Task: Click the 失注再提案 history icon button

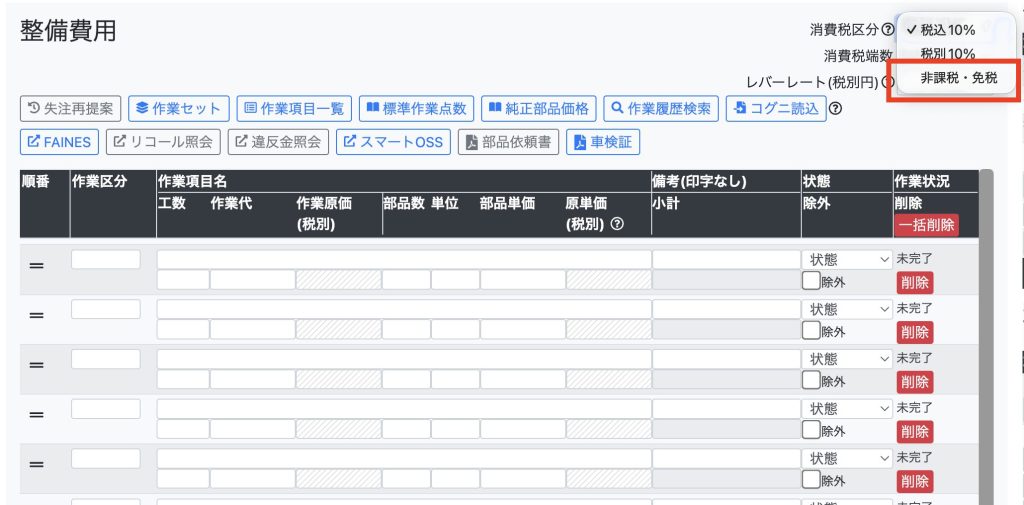Action: pos(70,108)
